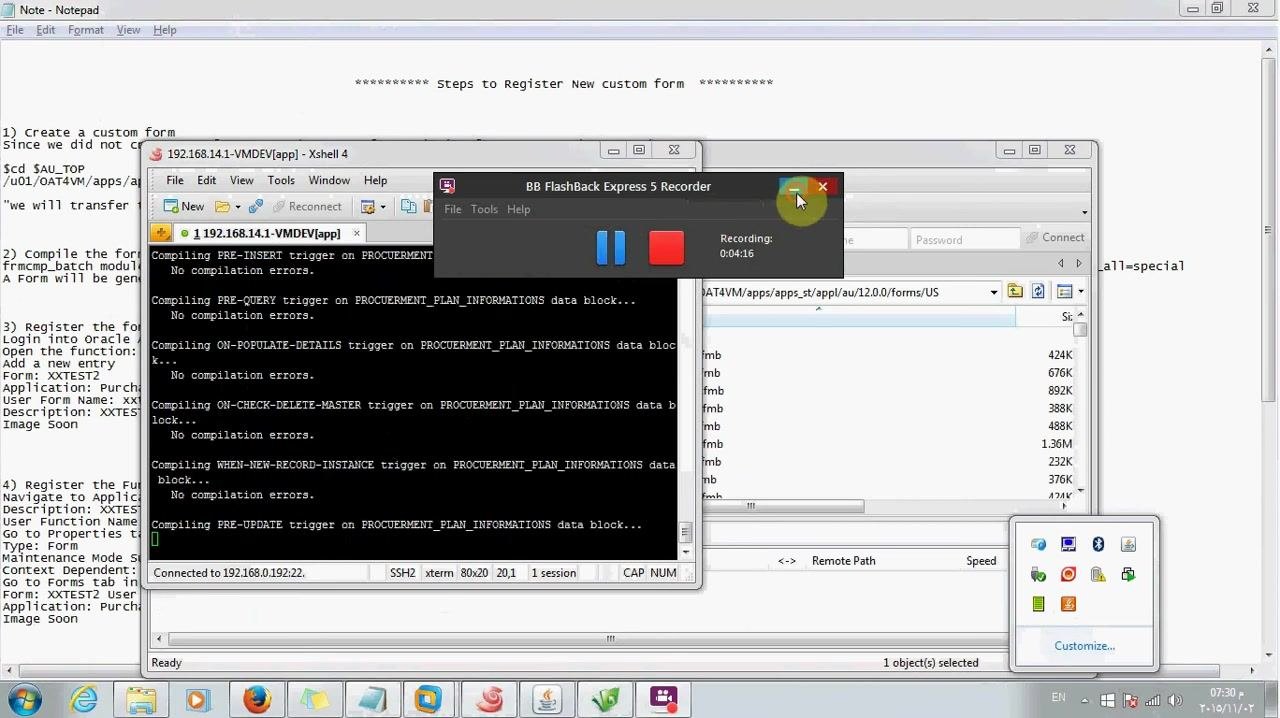Open the Notepad Edit menu
Viewport: 1280px width, 718px height.
point(46,30)
